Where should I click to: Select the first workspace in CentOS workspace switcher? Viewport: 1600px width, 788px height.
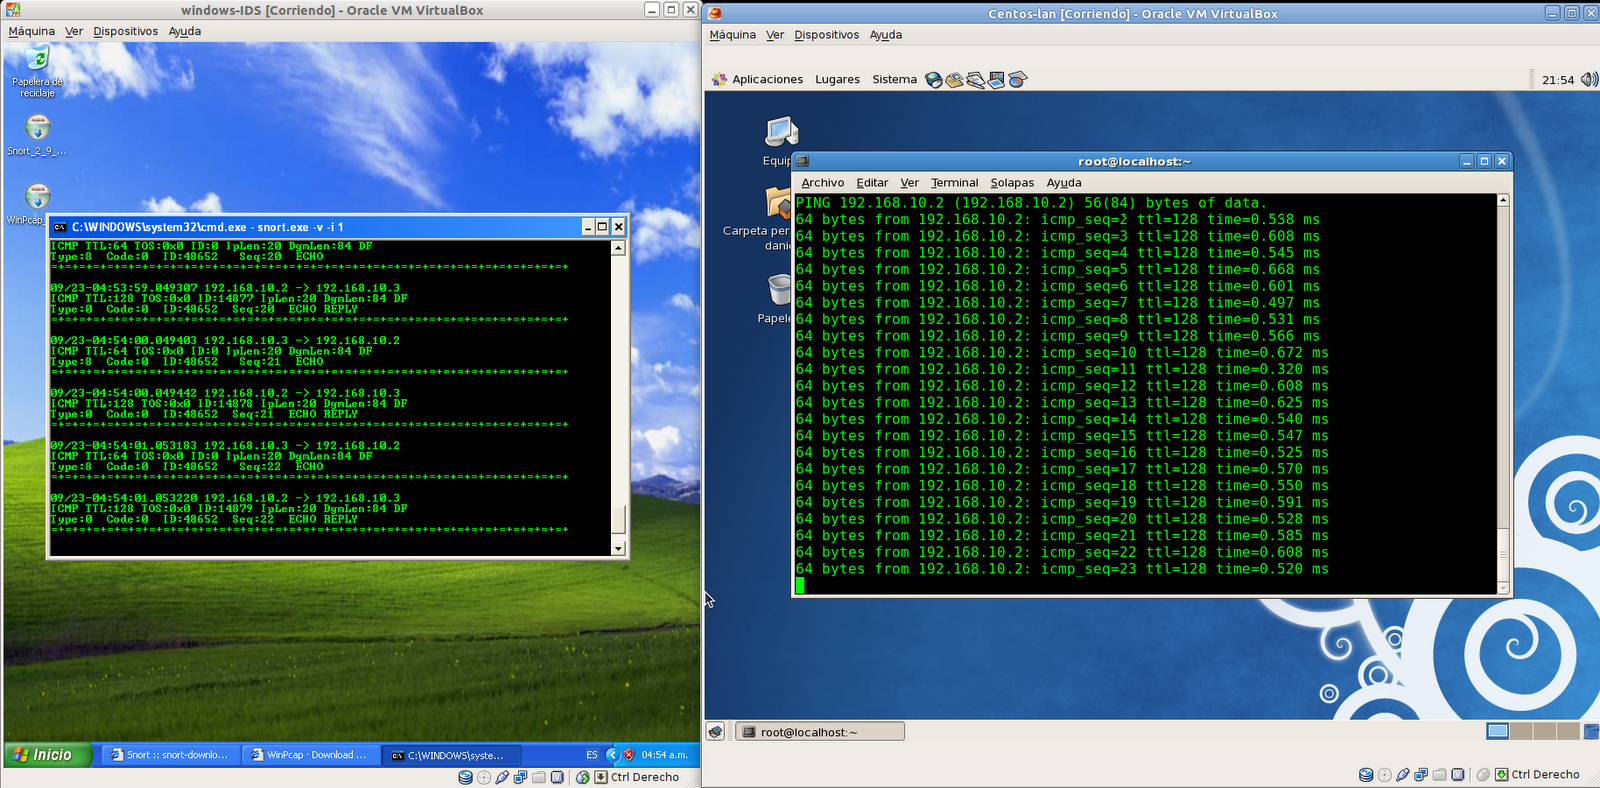coord(1498,732)
